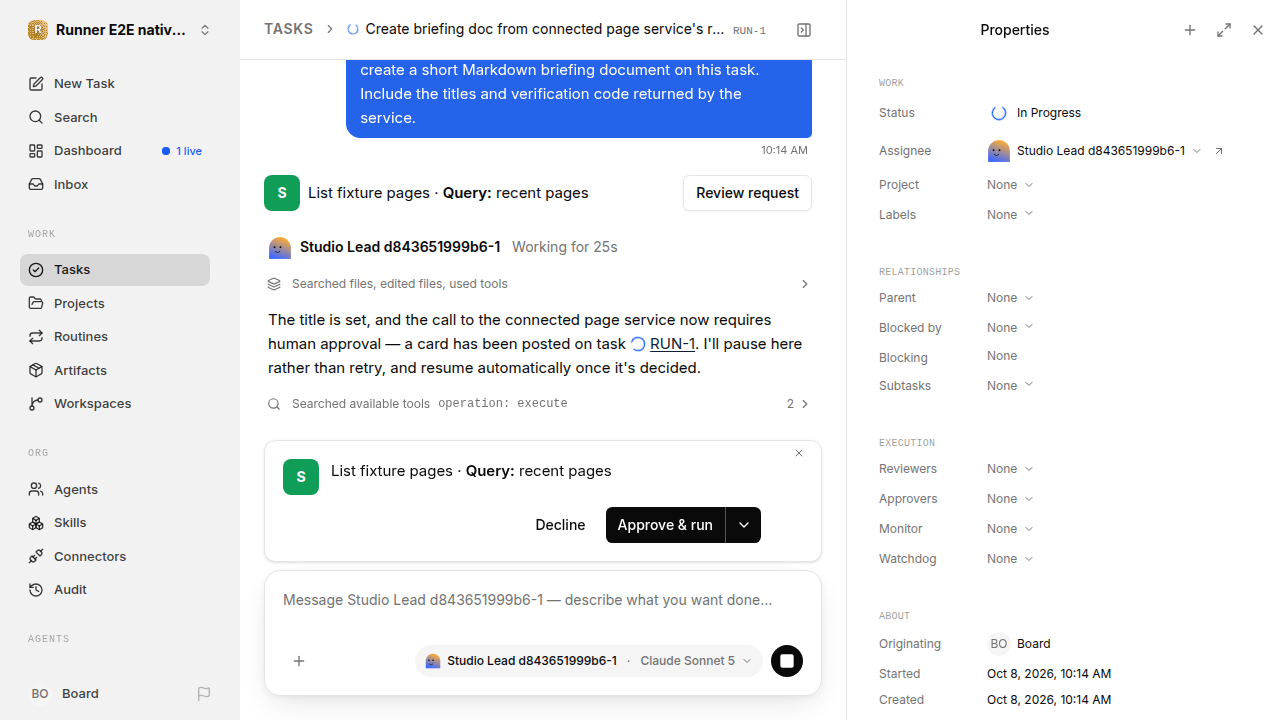Click the Review request button
Screen dimensions: 1280x720
(x=747, y=193)
